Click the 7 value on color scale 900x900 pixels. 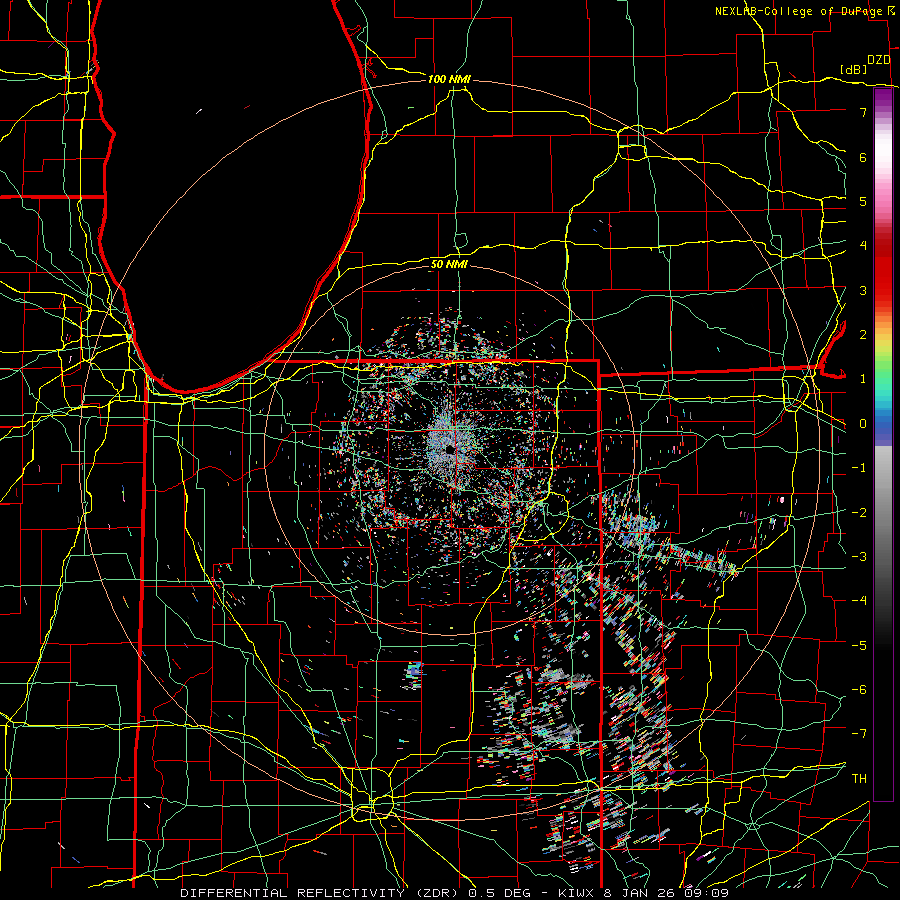tap(863, 112)
